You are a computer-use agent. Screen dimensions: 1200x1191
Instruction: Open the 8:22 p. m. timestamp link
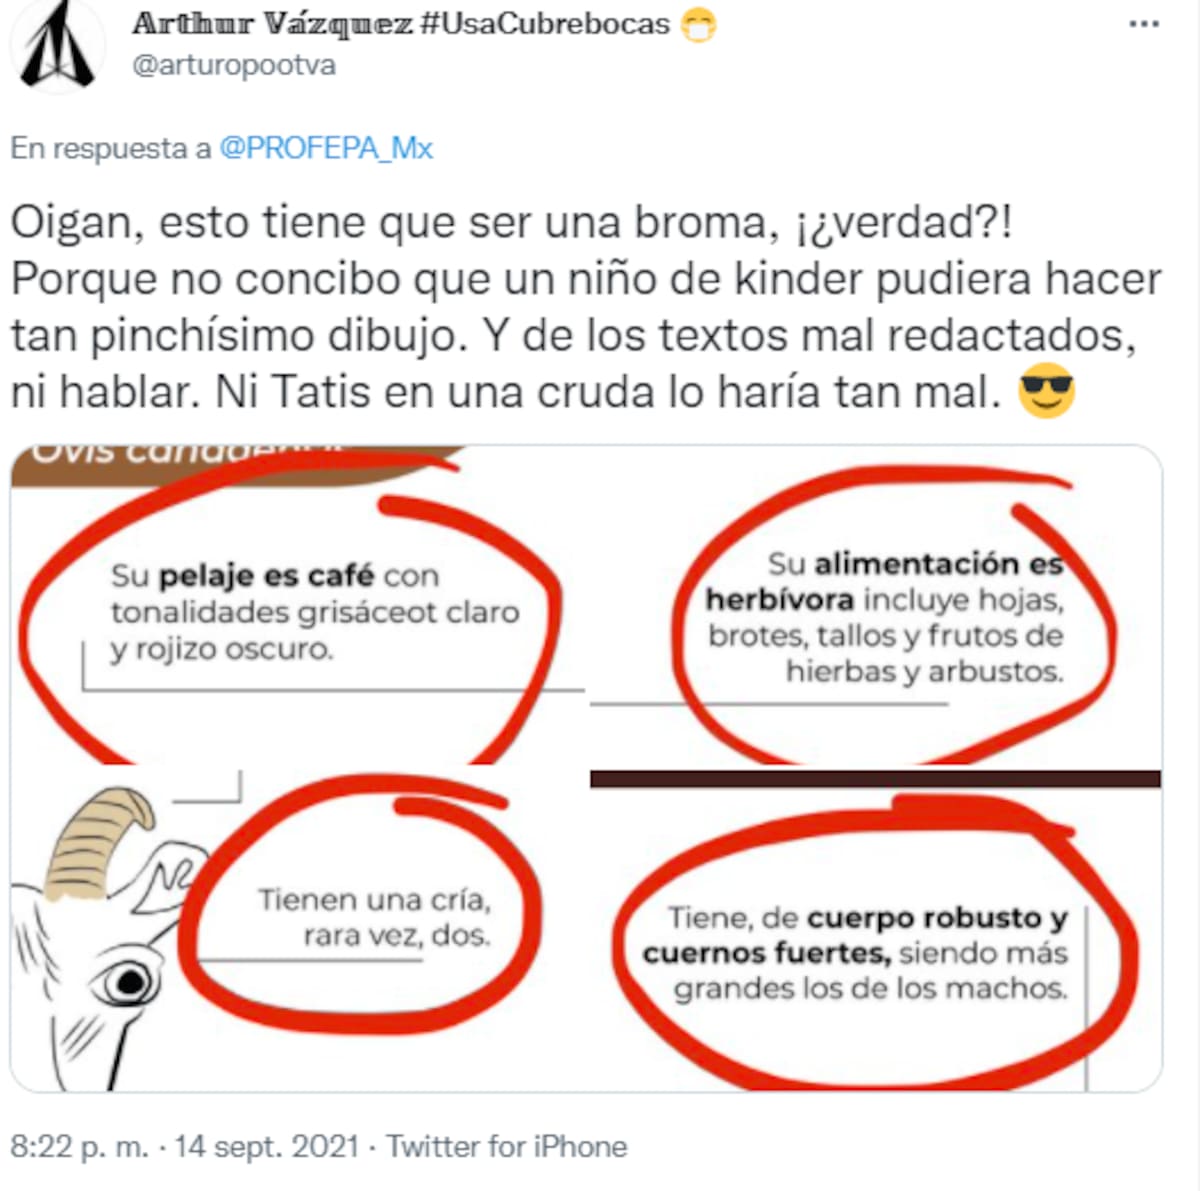click(x=79, y=1146)
